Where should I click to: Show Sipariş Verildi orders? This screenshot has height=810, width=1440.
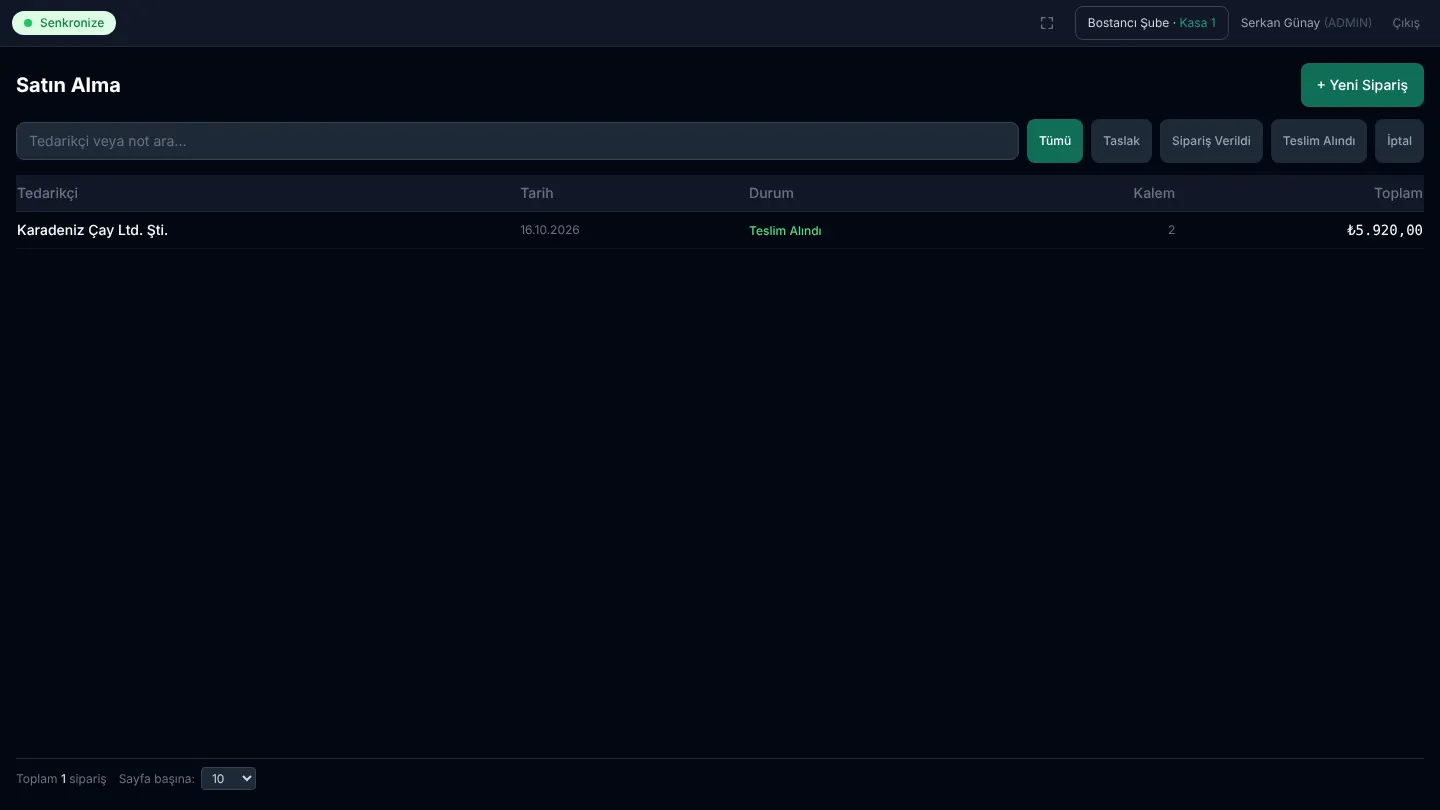pyautogui.click(x=1211, y=141)
